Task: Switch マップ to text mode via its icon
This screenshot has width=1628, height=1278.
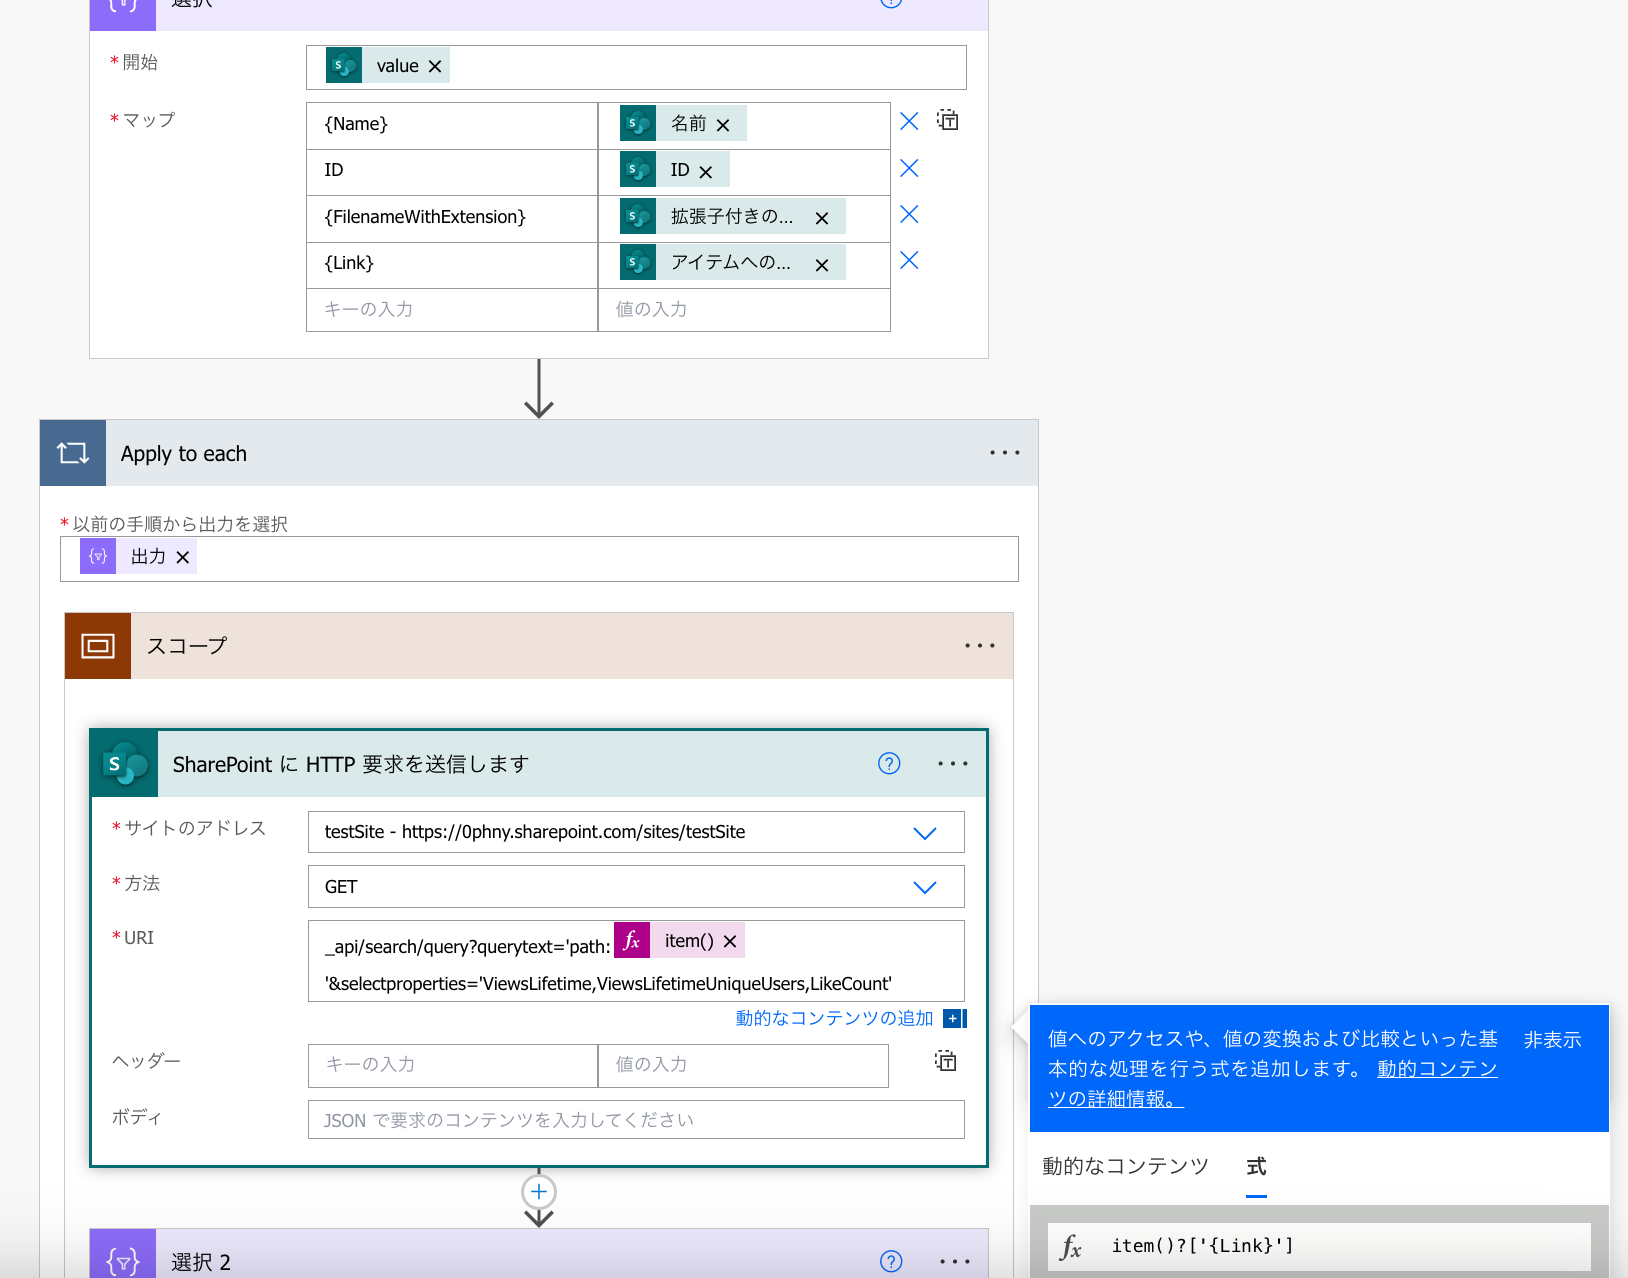Action: point(947,120)
